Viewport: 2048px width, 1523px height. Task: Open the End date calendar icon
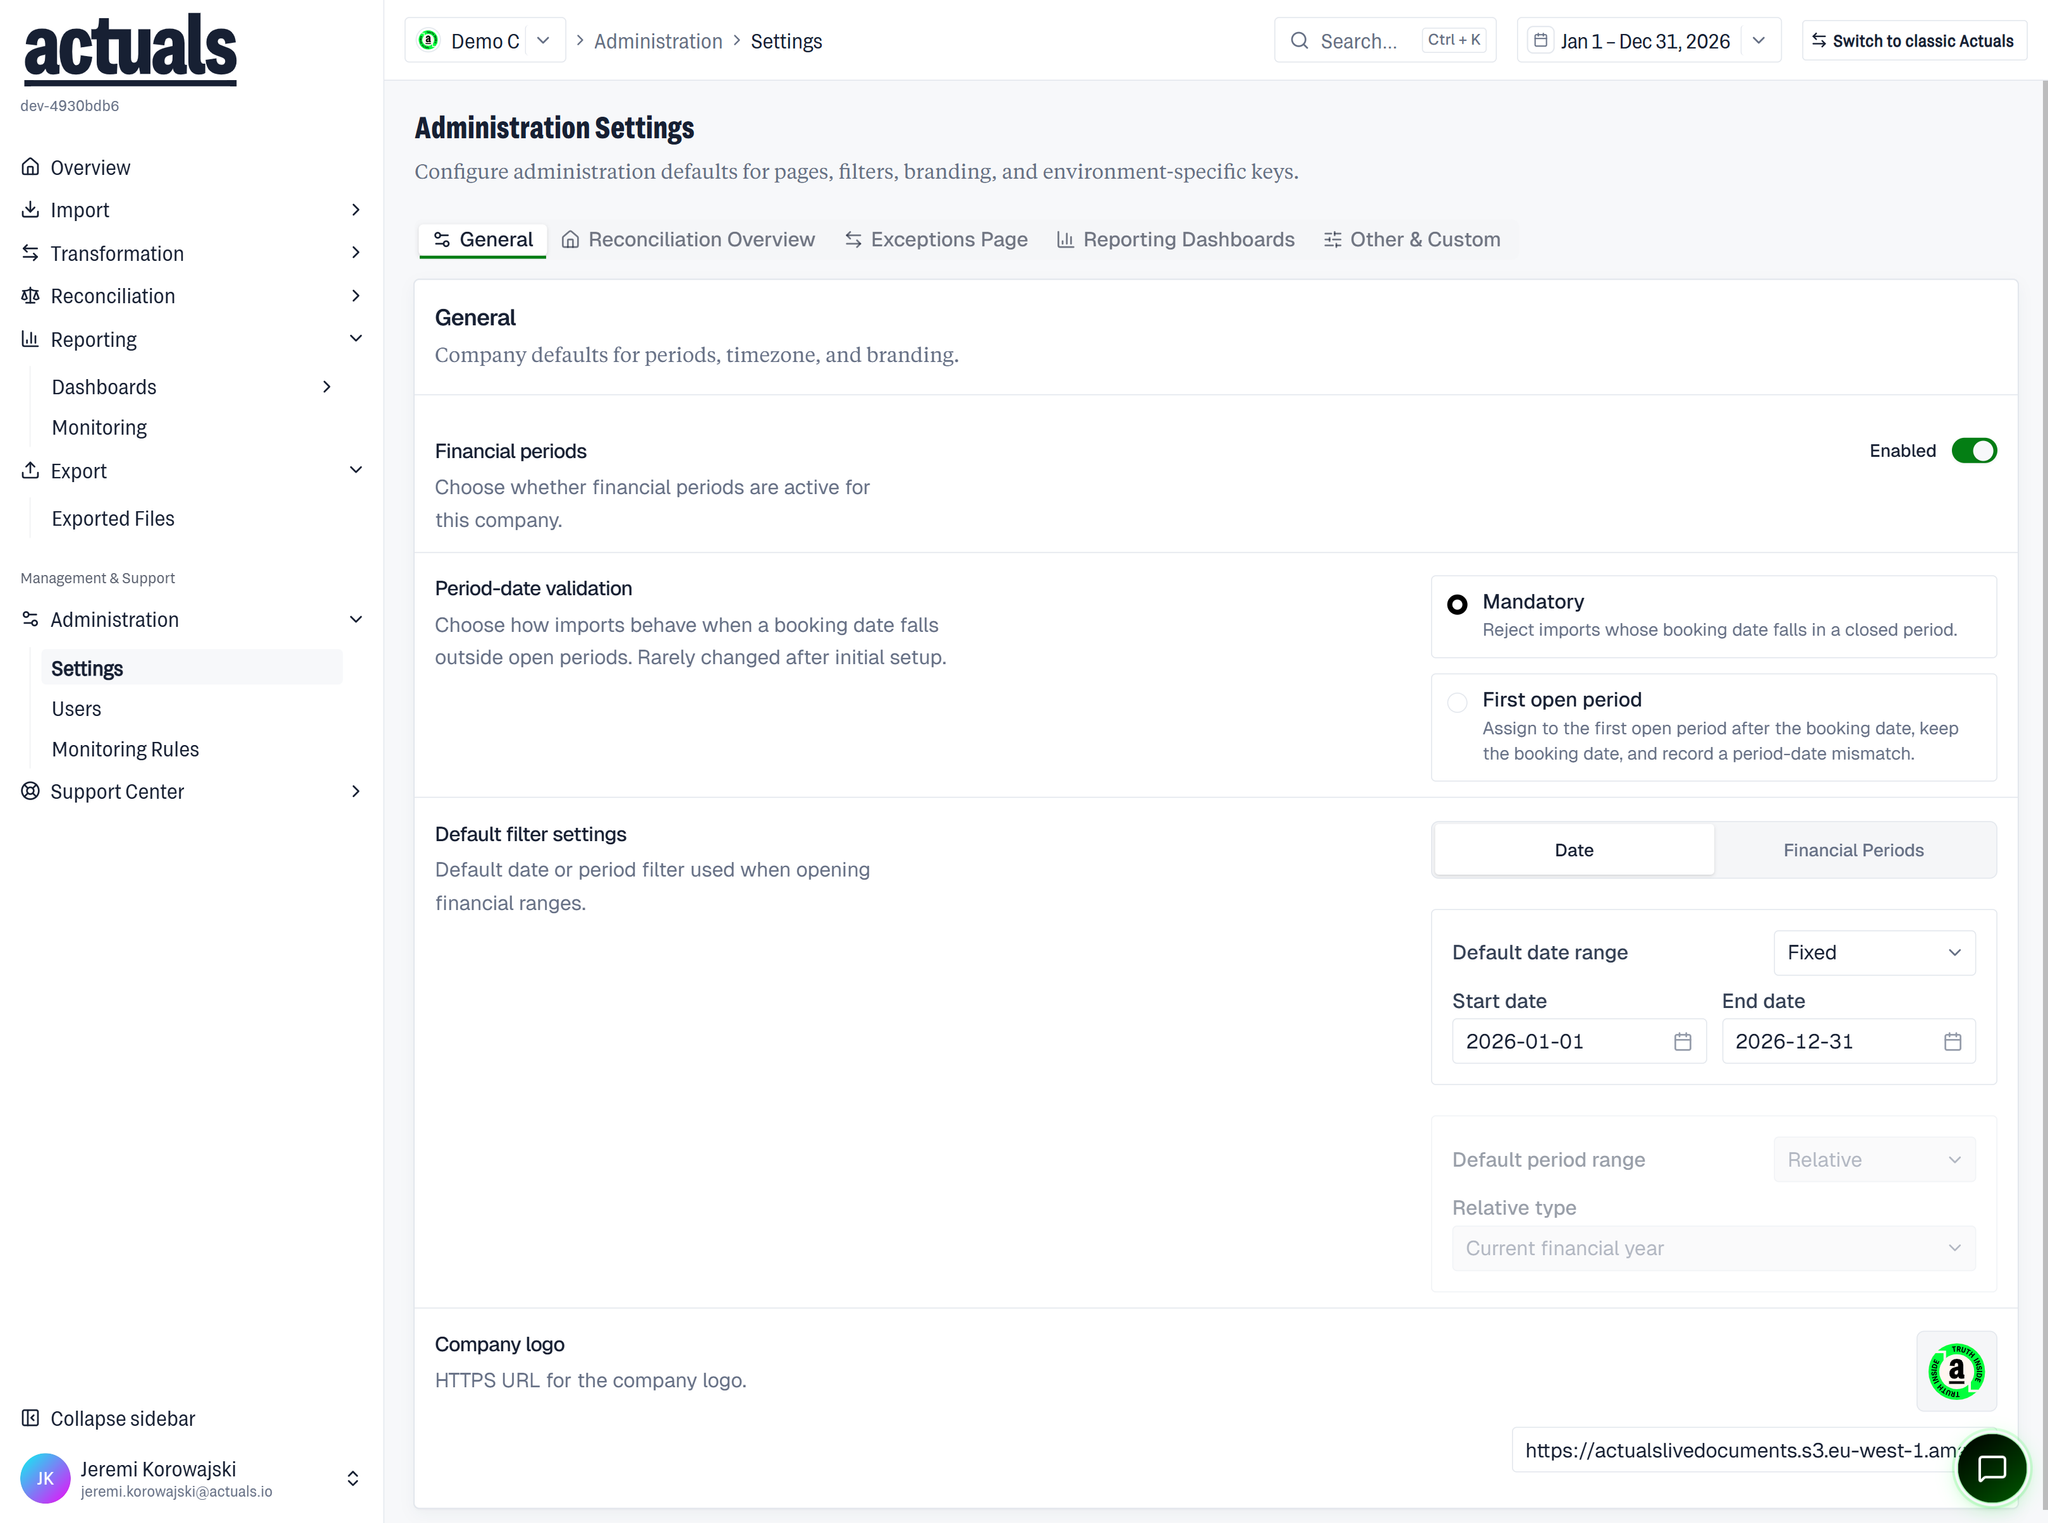(x=1952, y=1041)
